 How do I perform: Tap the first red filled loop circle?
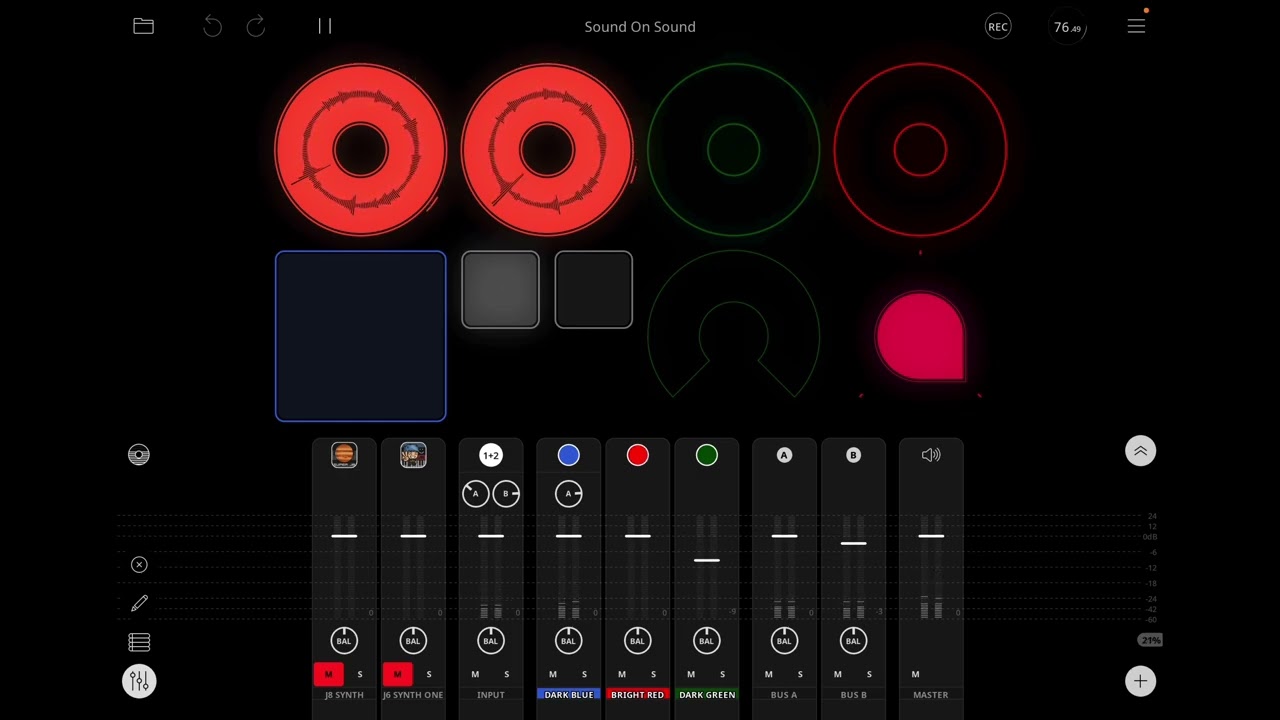(360, 150)
